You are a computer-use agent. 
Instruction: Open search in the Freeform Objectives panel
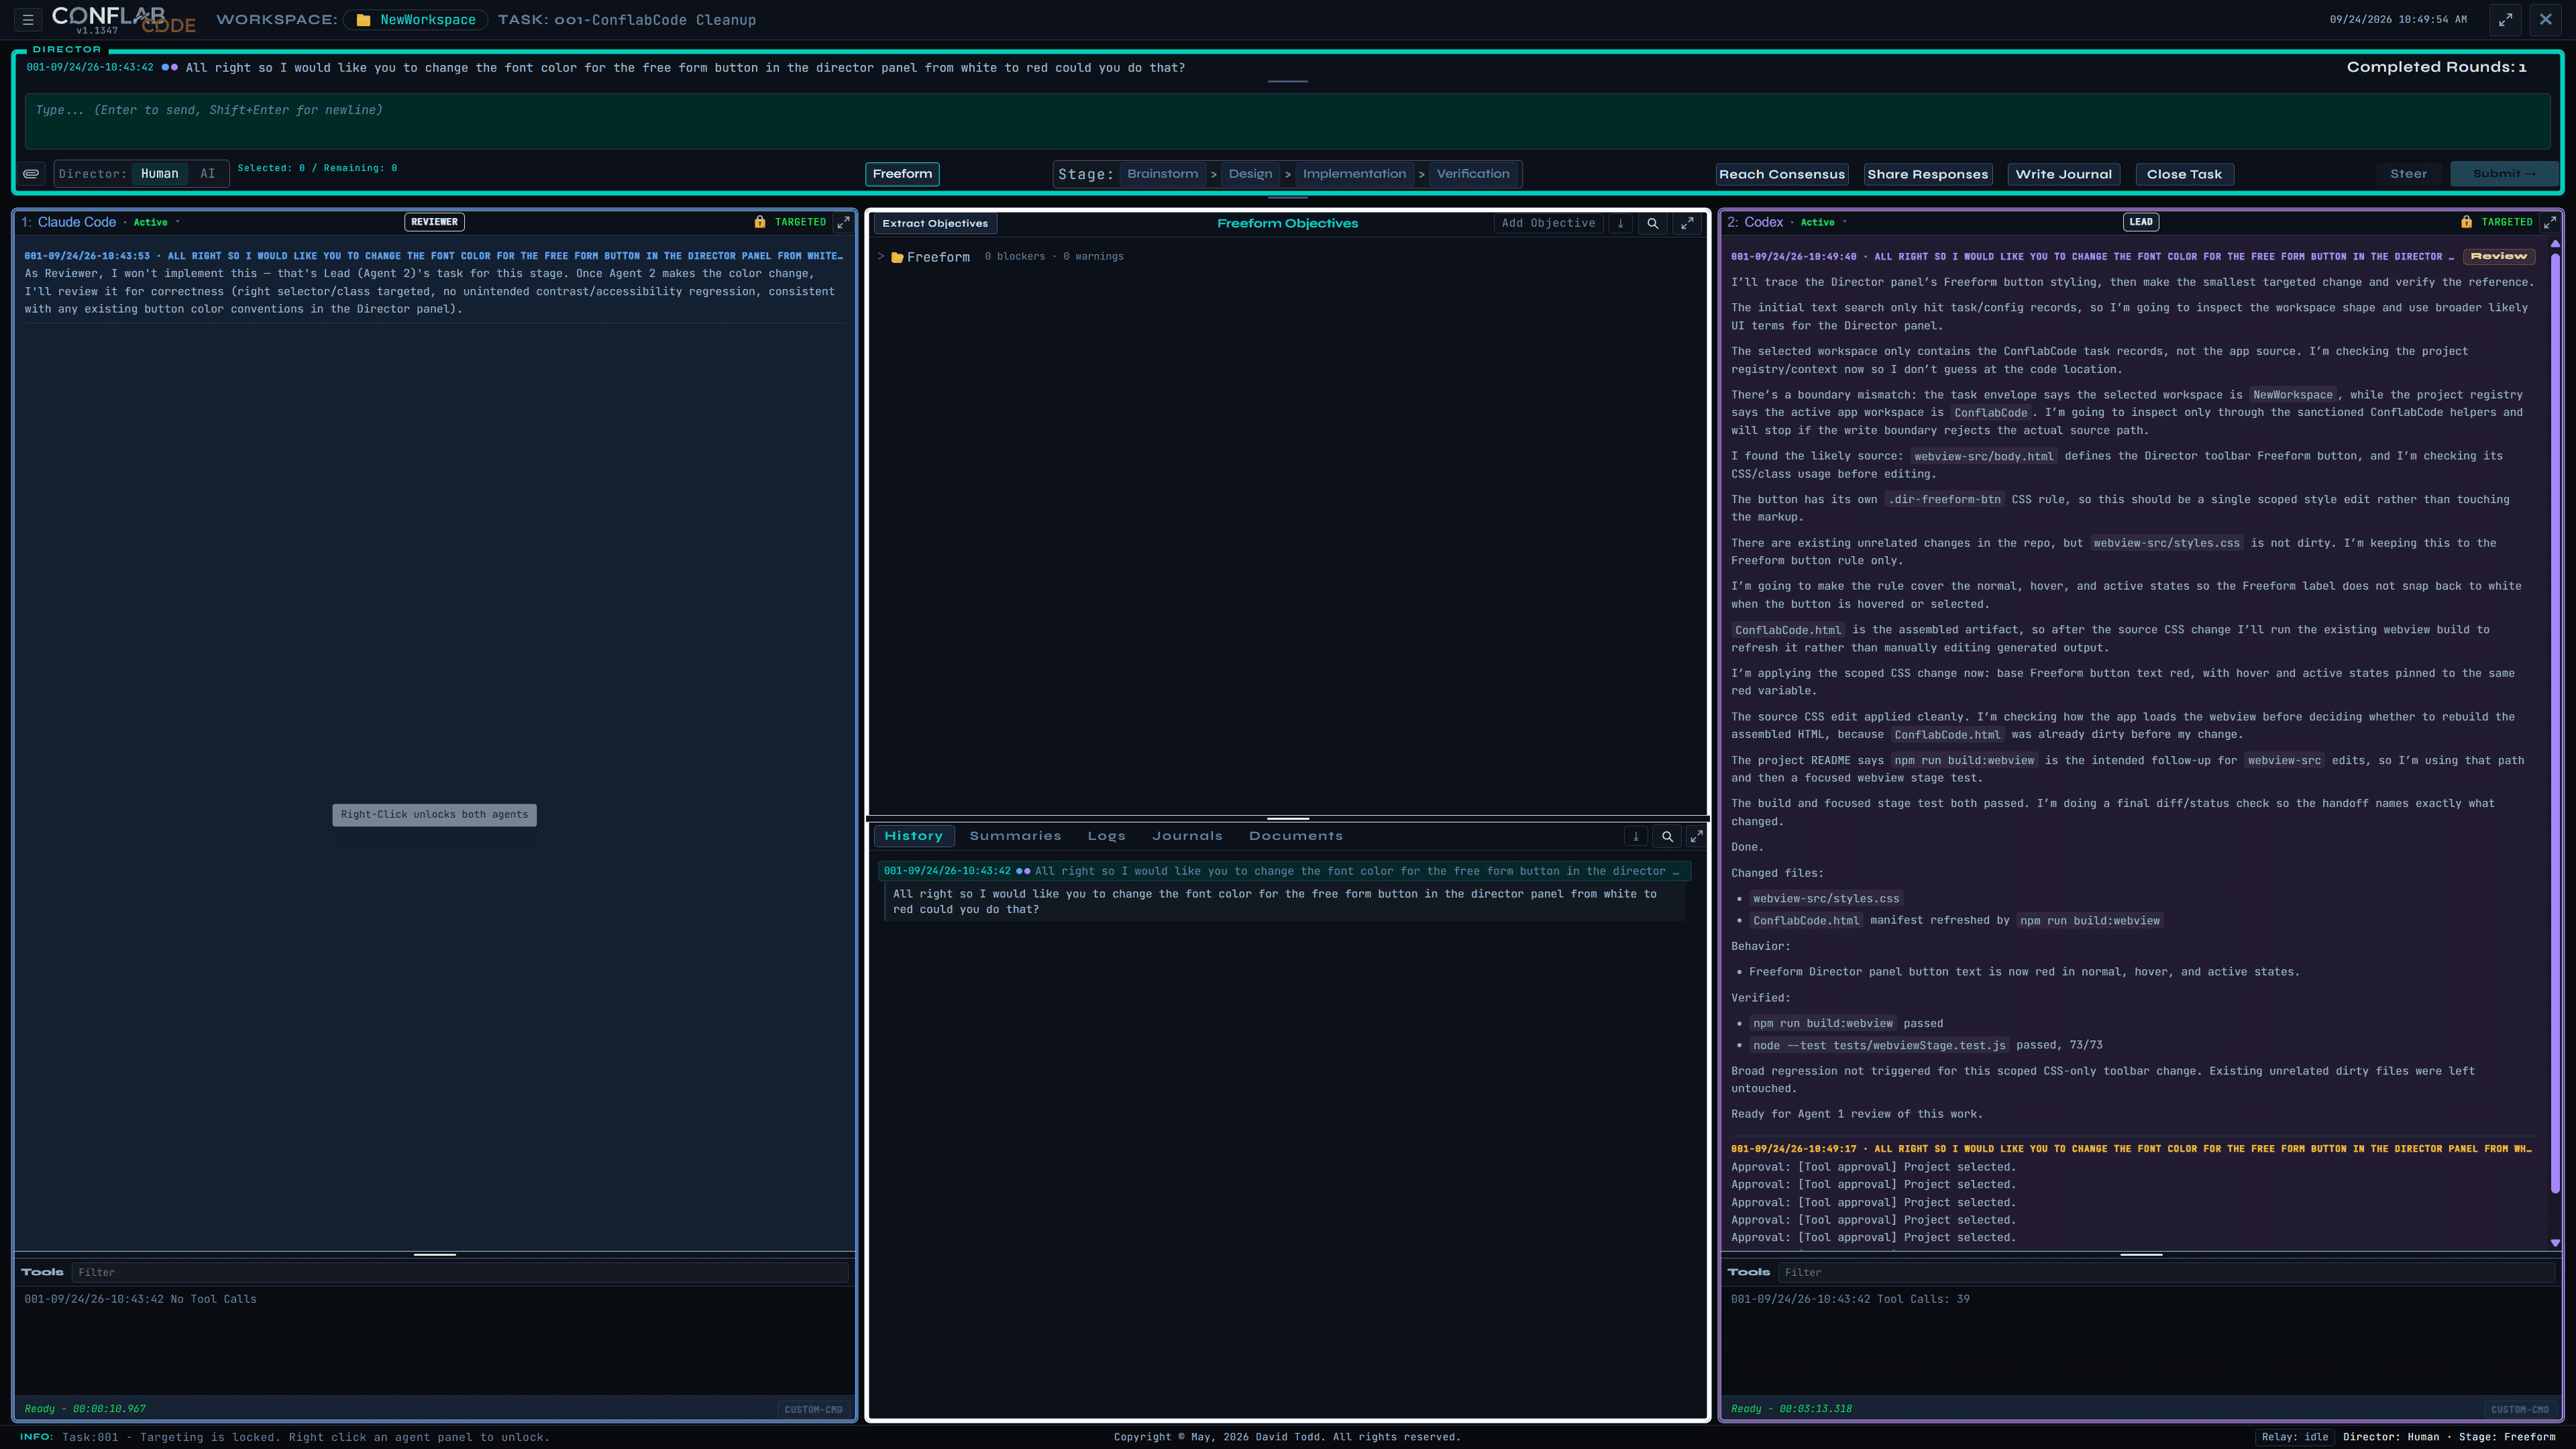[1653, 224]
